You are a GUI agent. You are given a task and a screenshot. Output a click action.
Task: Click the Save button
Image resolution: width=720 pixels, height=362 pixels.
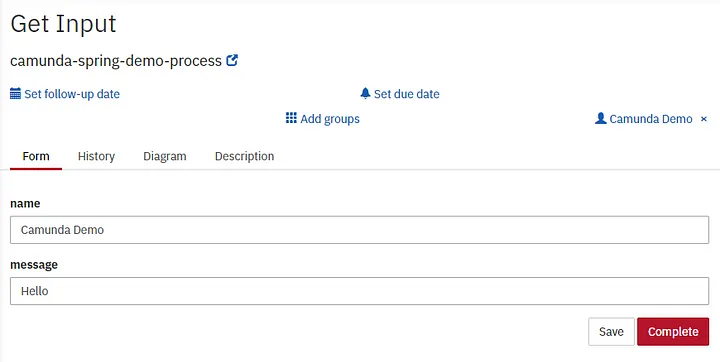pos(611,332)
